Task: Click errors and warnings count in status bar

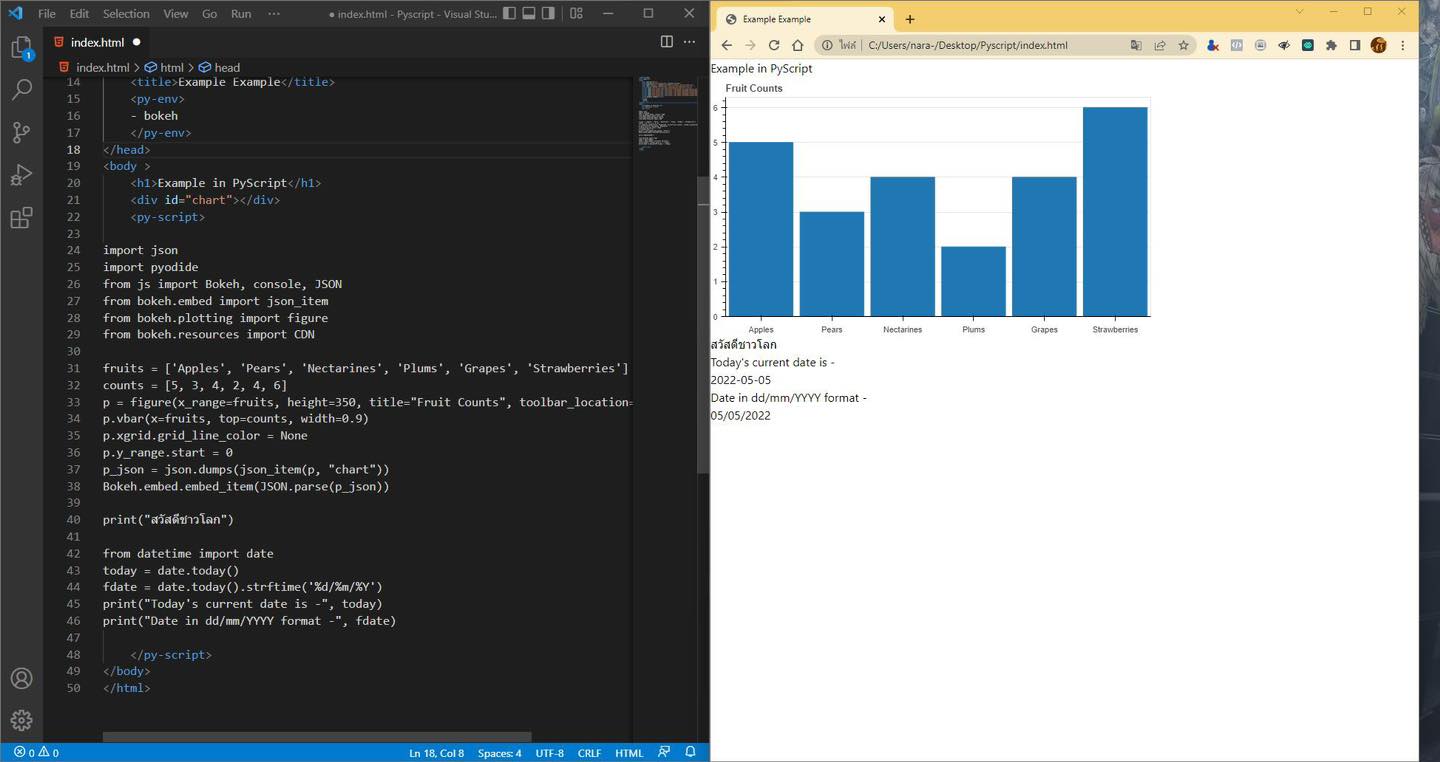Action: coord(36,752)
